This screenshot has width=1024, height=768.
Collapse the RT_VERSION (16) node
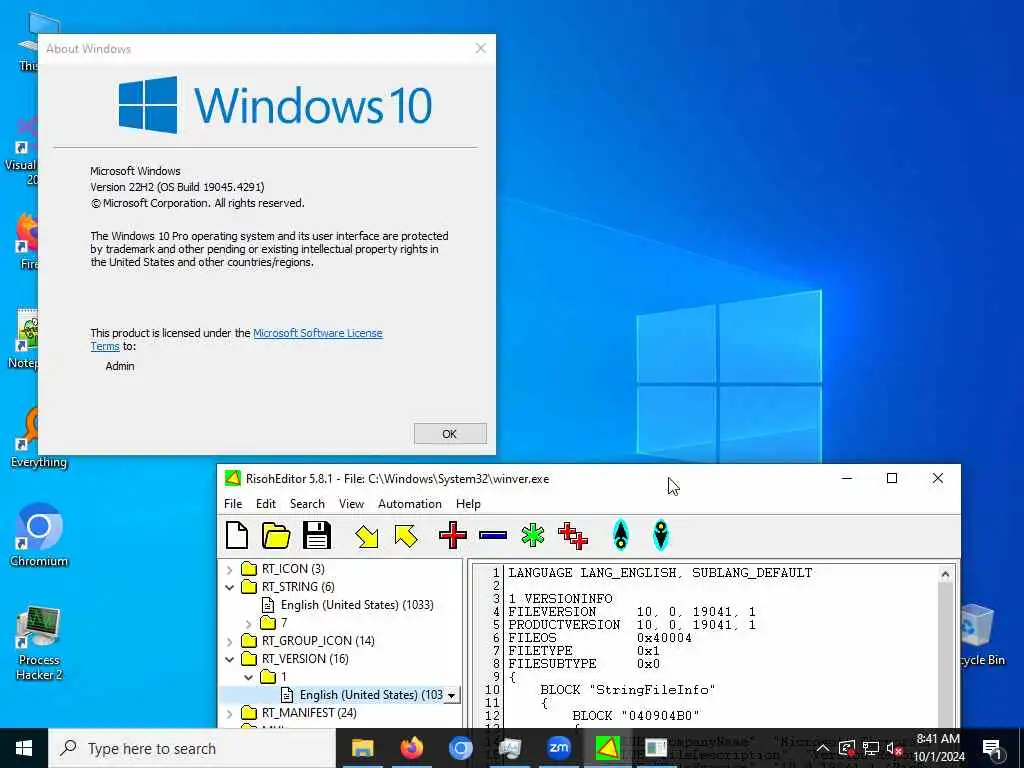(x=229, y=660)
